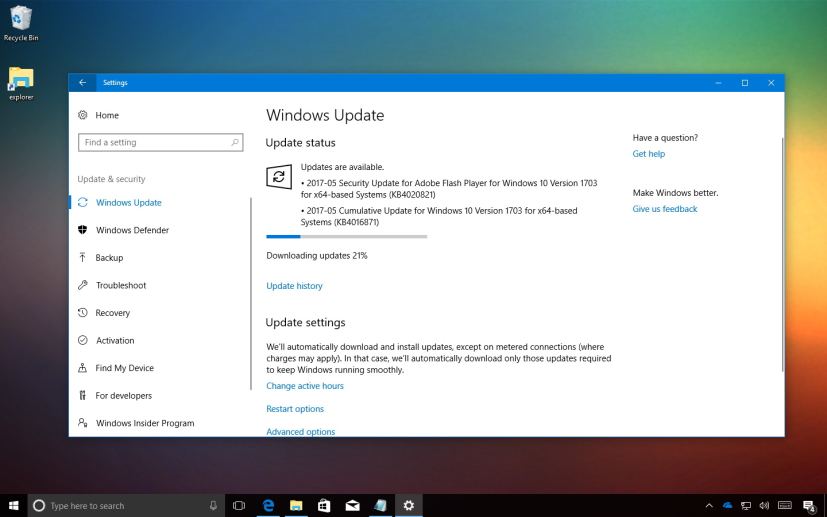Show hidden tray icons chevron
The height and width of the screenshot is (517, 827).
click(709, 506)
